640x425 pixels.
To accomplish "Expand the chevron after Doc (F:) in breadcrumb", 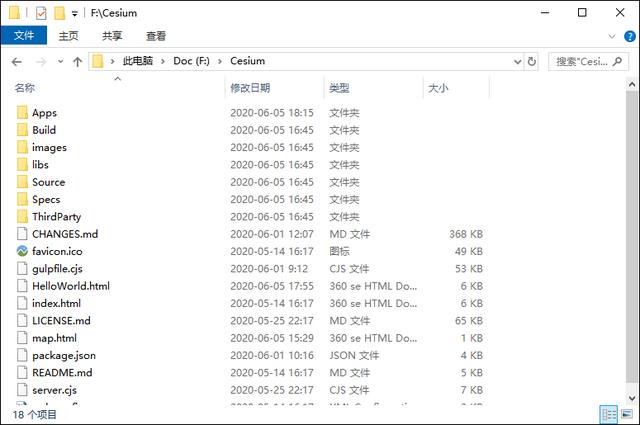I will [x=220, y=61].
